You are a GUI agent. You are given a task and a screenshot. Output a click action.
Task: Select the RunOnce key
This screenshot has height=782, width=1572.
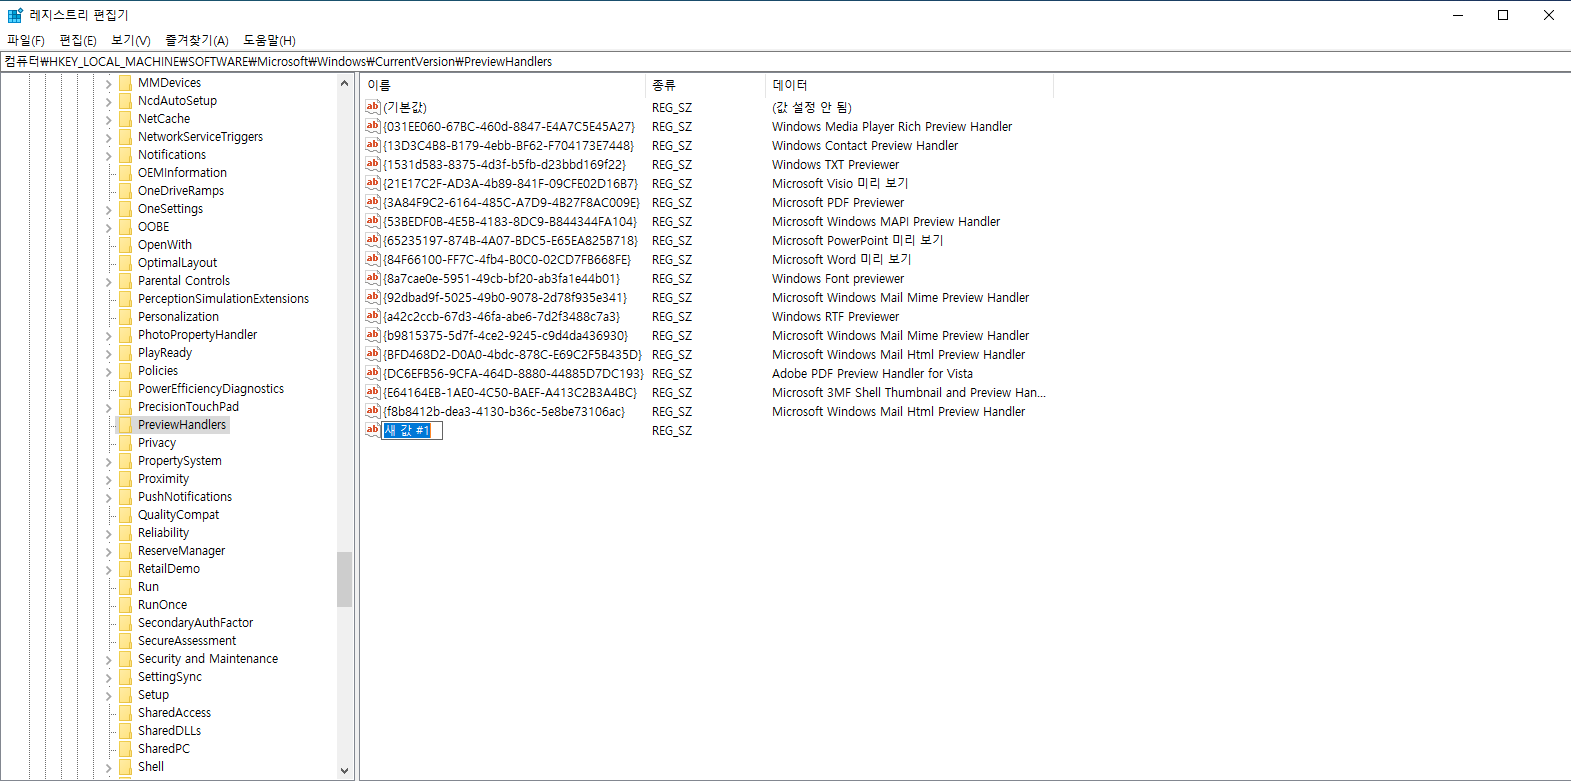coord(162,605)
